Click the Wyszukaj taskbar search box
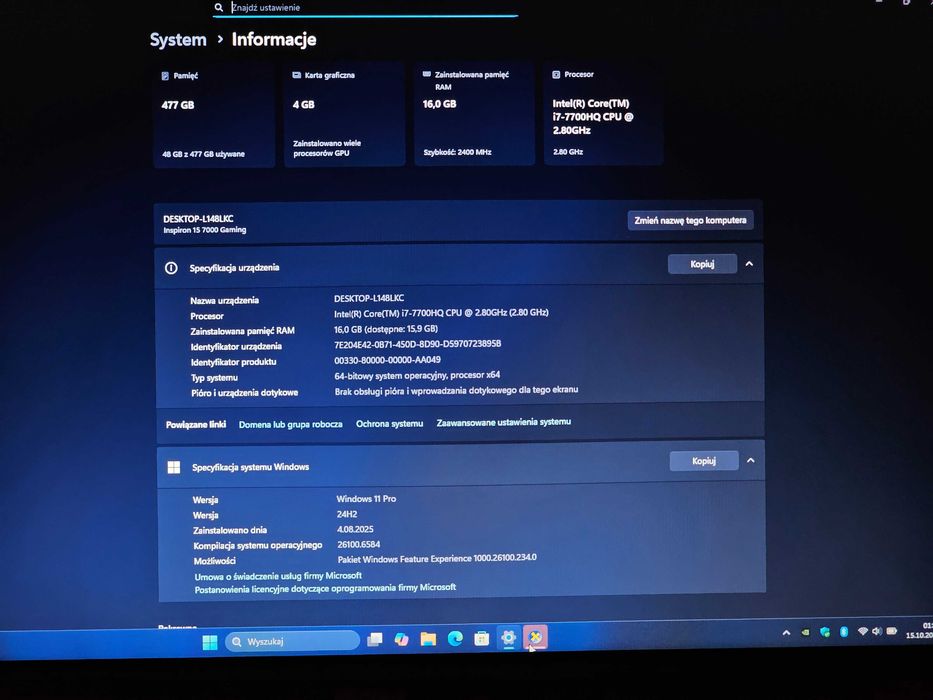 (x=293, y=642)
